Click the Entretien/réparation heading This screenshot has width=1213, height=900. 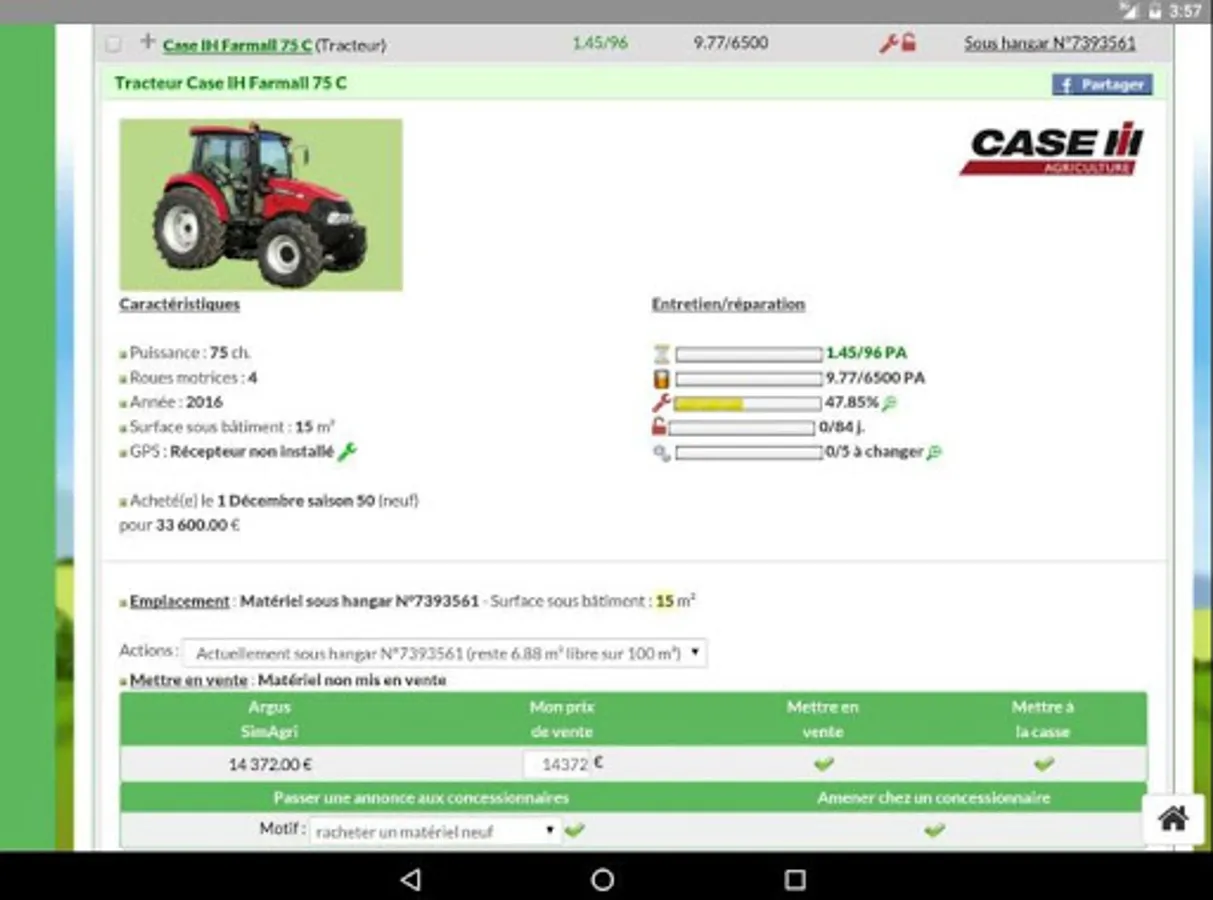click(728, 304)
